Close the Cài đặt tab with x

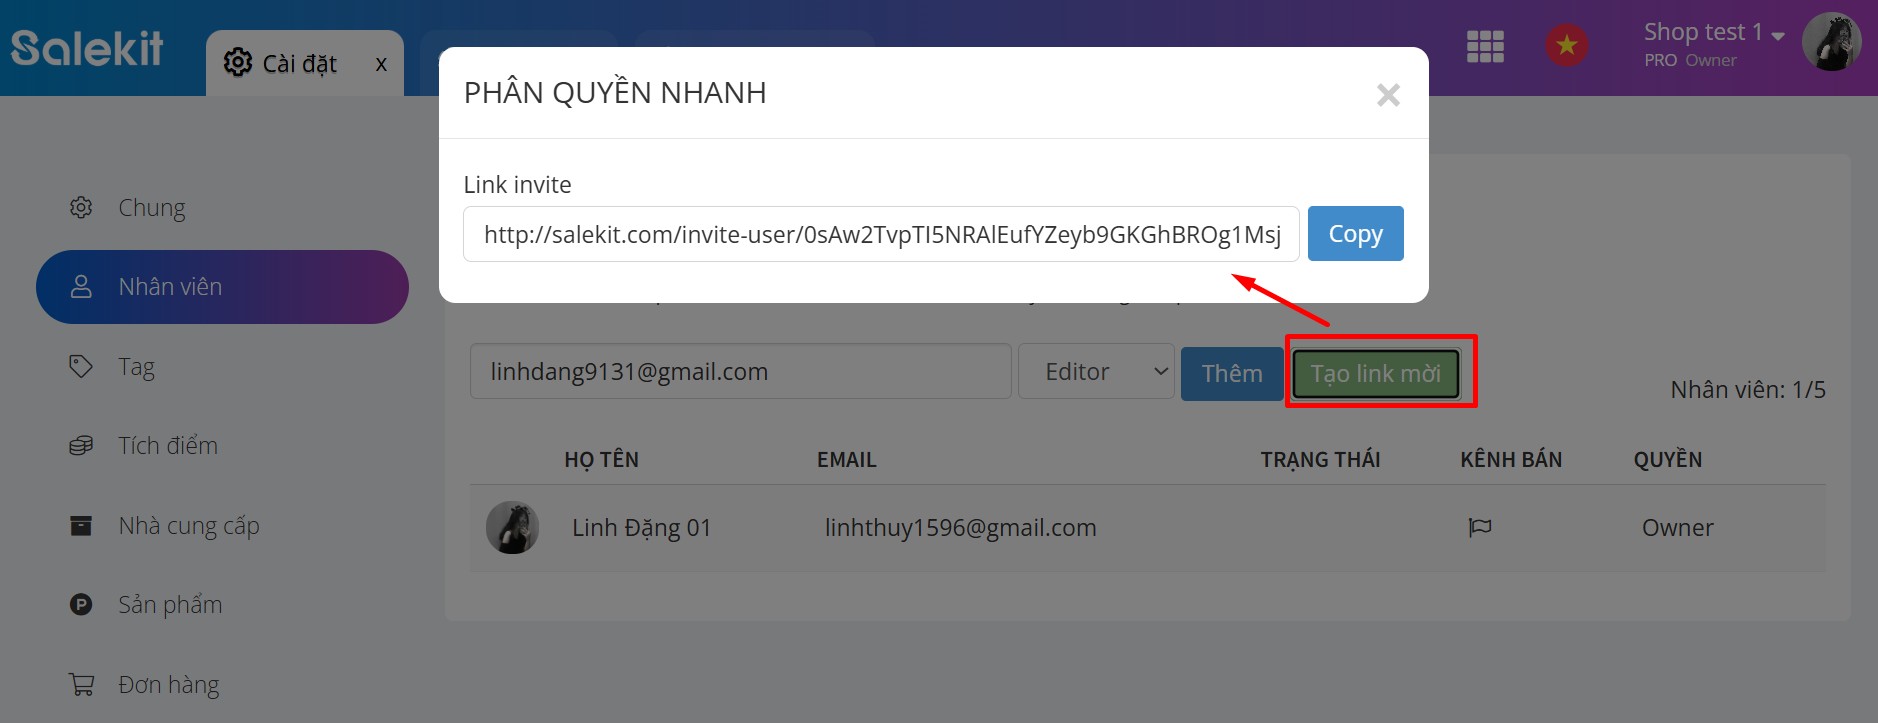[x=381, y=64]
